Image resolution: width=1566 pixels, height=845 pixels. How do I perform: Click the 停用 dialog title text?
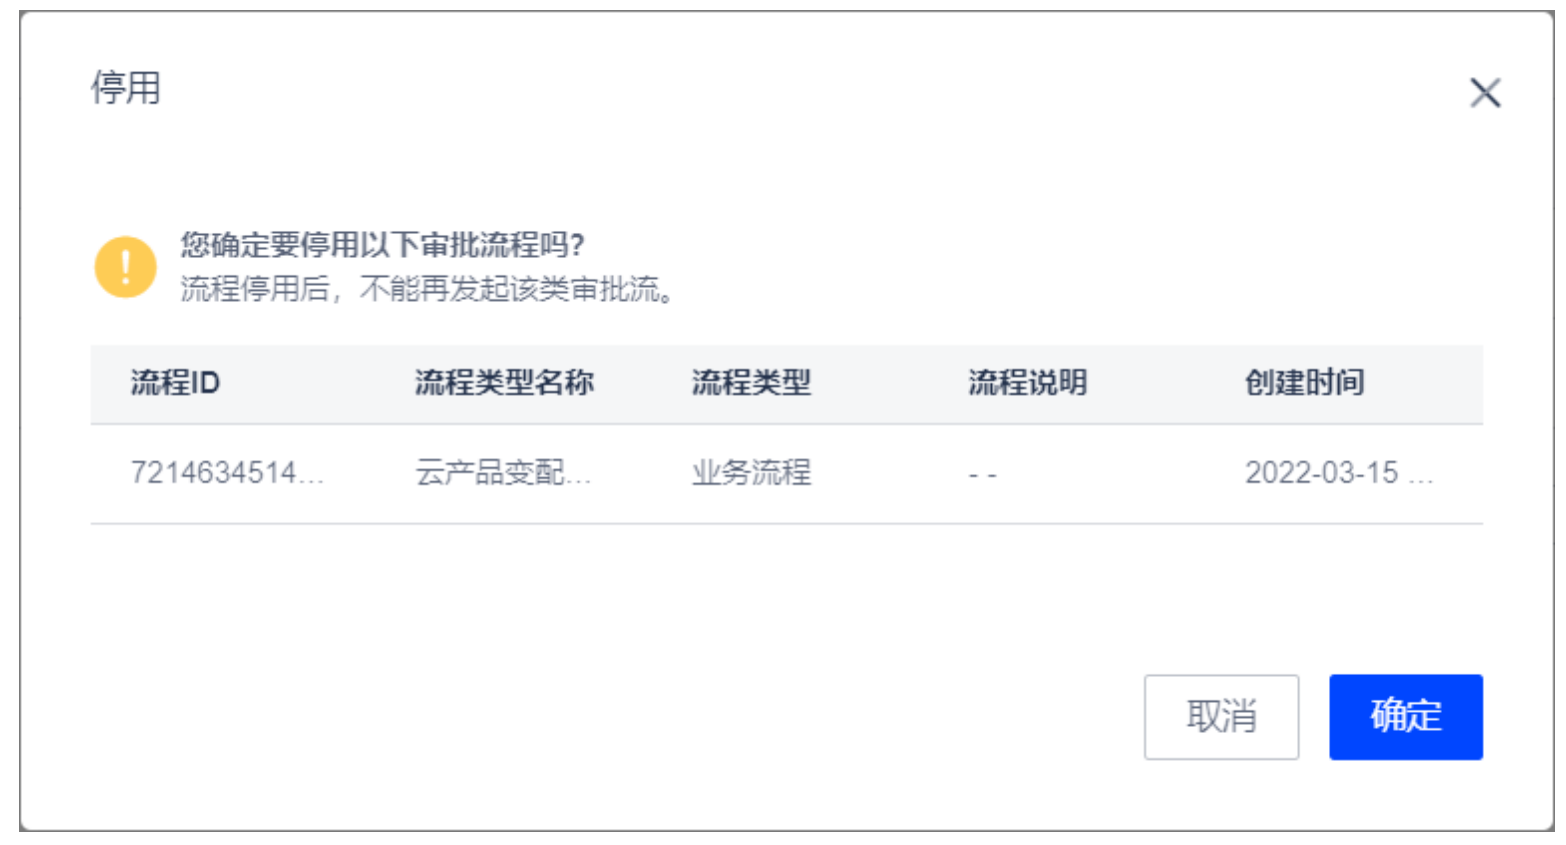[126, 88]
